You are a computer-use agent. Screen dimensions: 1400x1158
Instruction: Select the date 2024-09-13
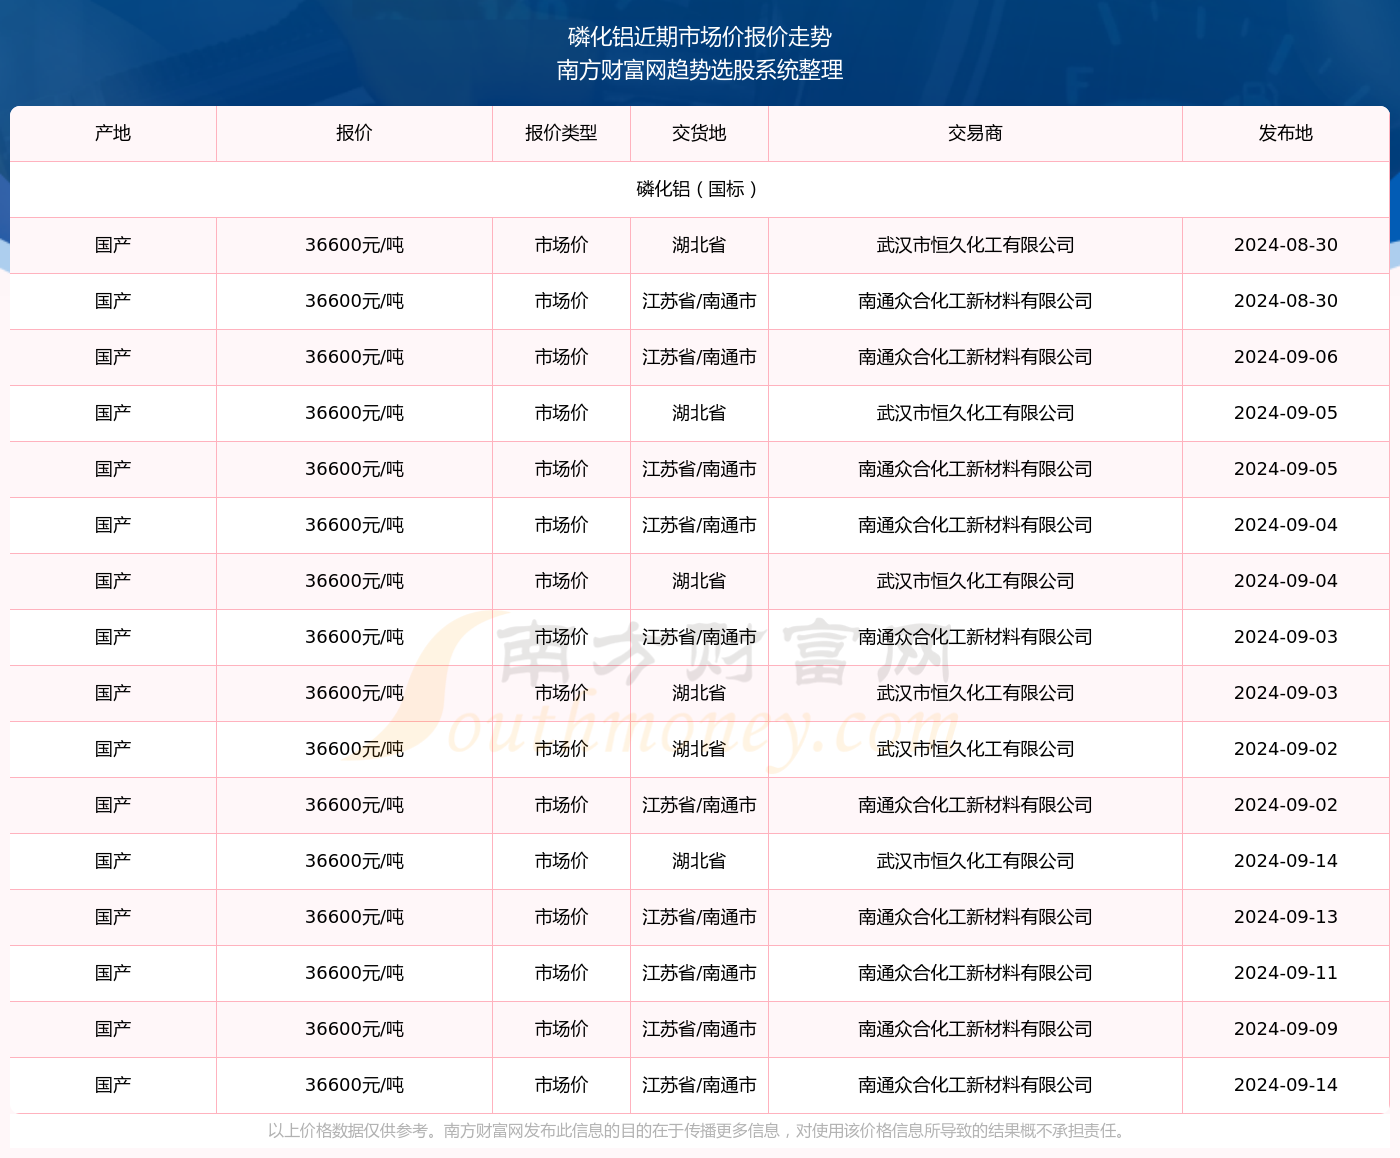click(x=1285, y=917)
